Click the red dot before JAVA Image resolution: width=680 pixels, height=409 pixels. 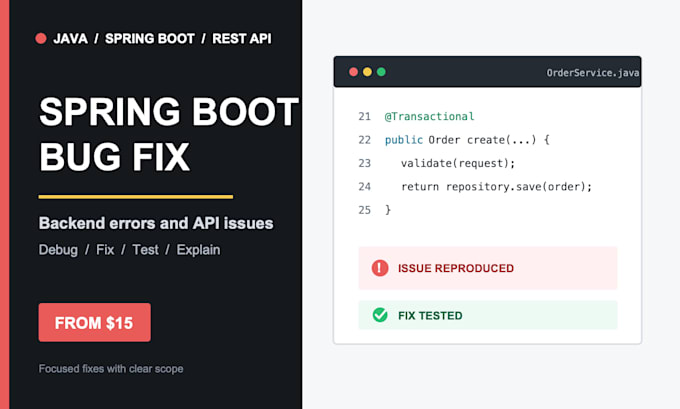[41, 39]
